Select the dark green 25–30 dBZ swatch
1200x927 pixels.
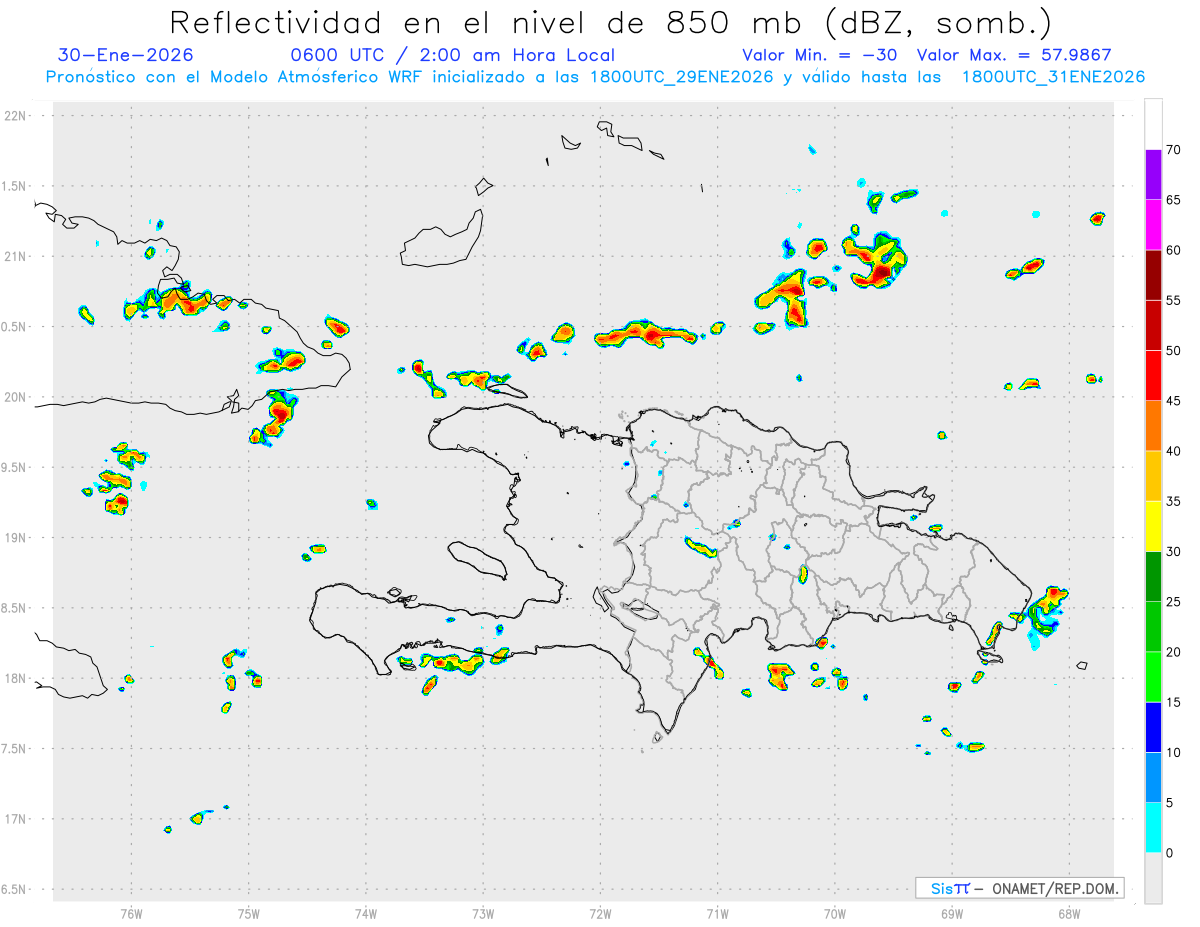(x=1153, y=577)
